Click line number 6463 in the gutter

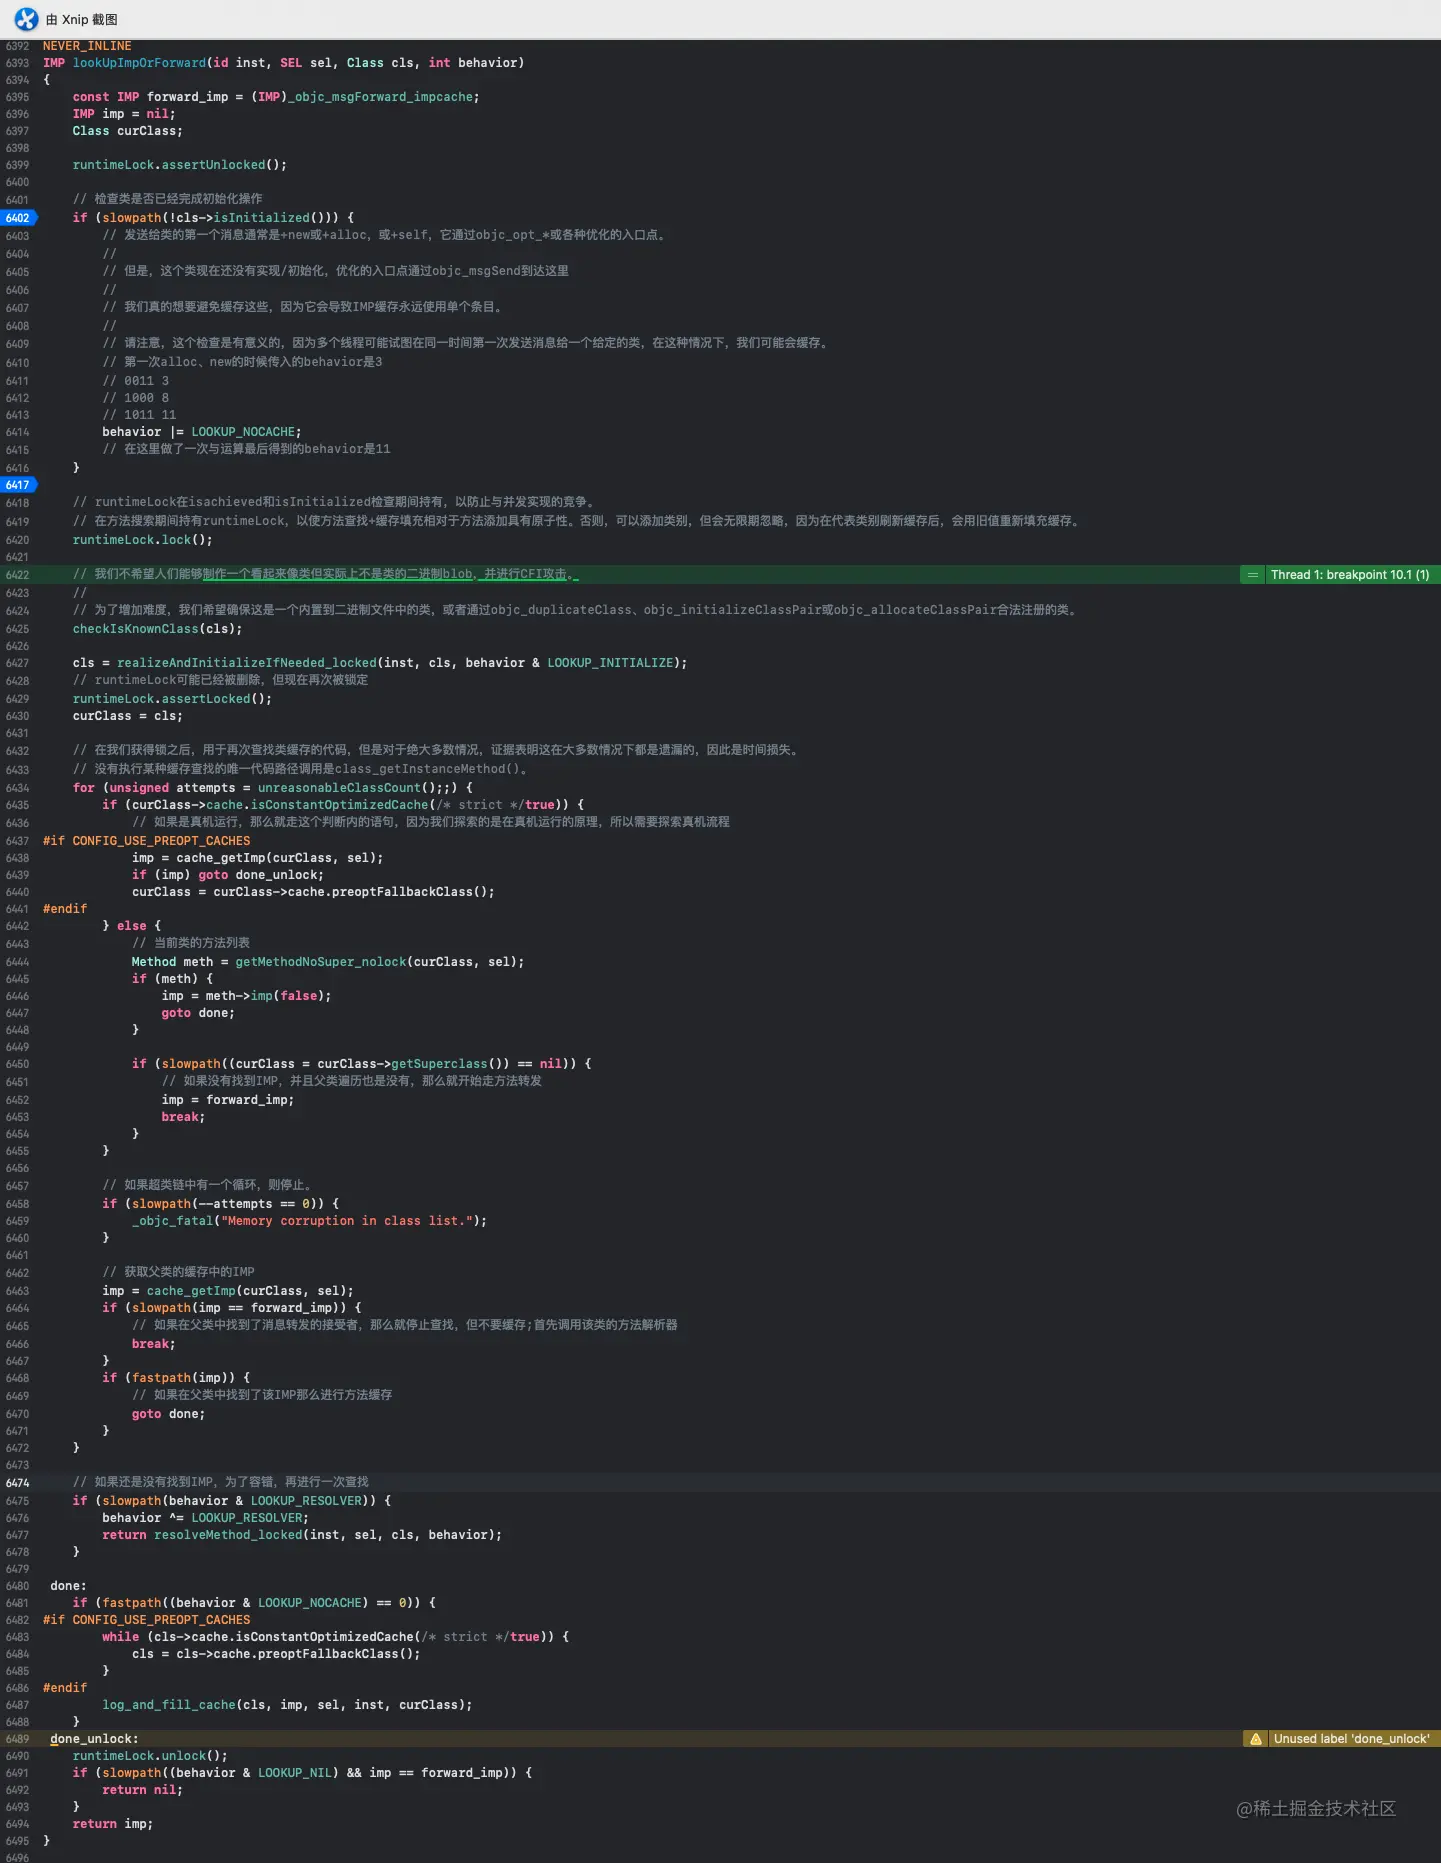click(18, 1291)
